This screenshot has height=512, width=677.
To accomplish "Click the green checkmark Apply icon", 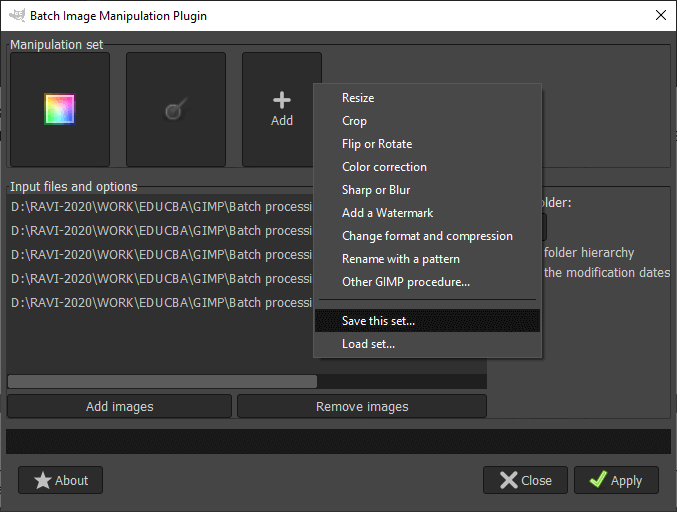I will 599,480.
